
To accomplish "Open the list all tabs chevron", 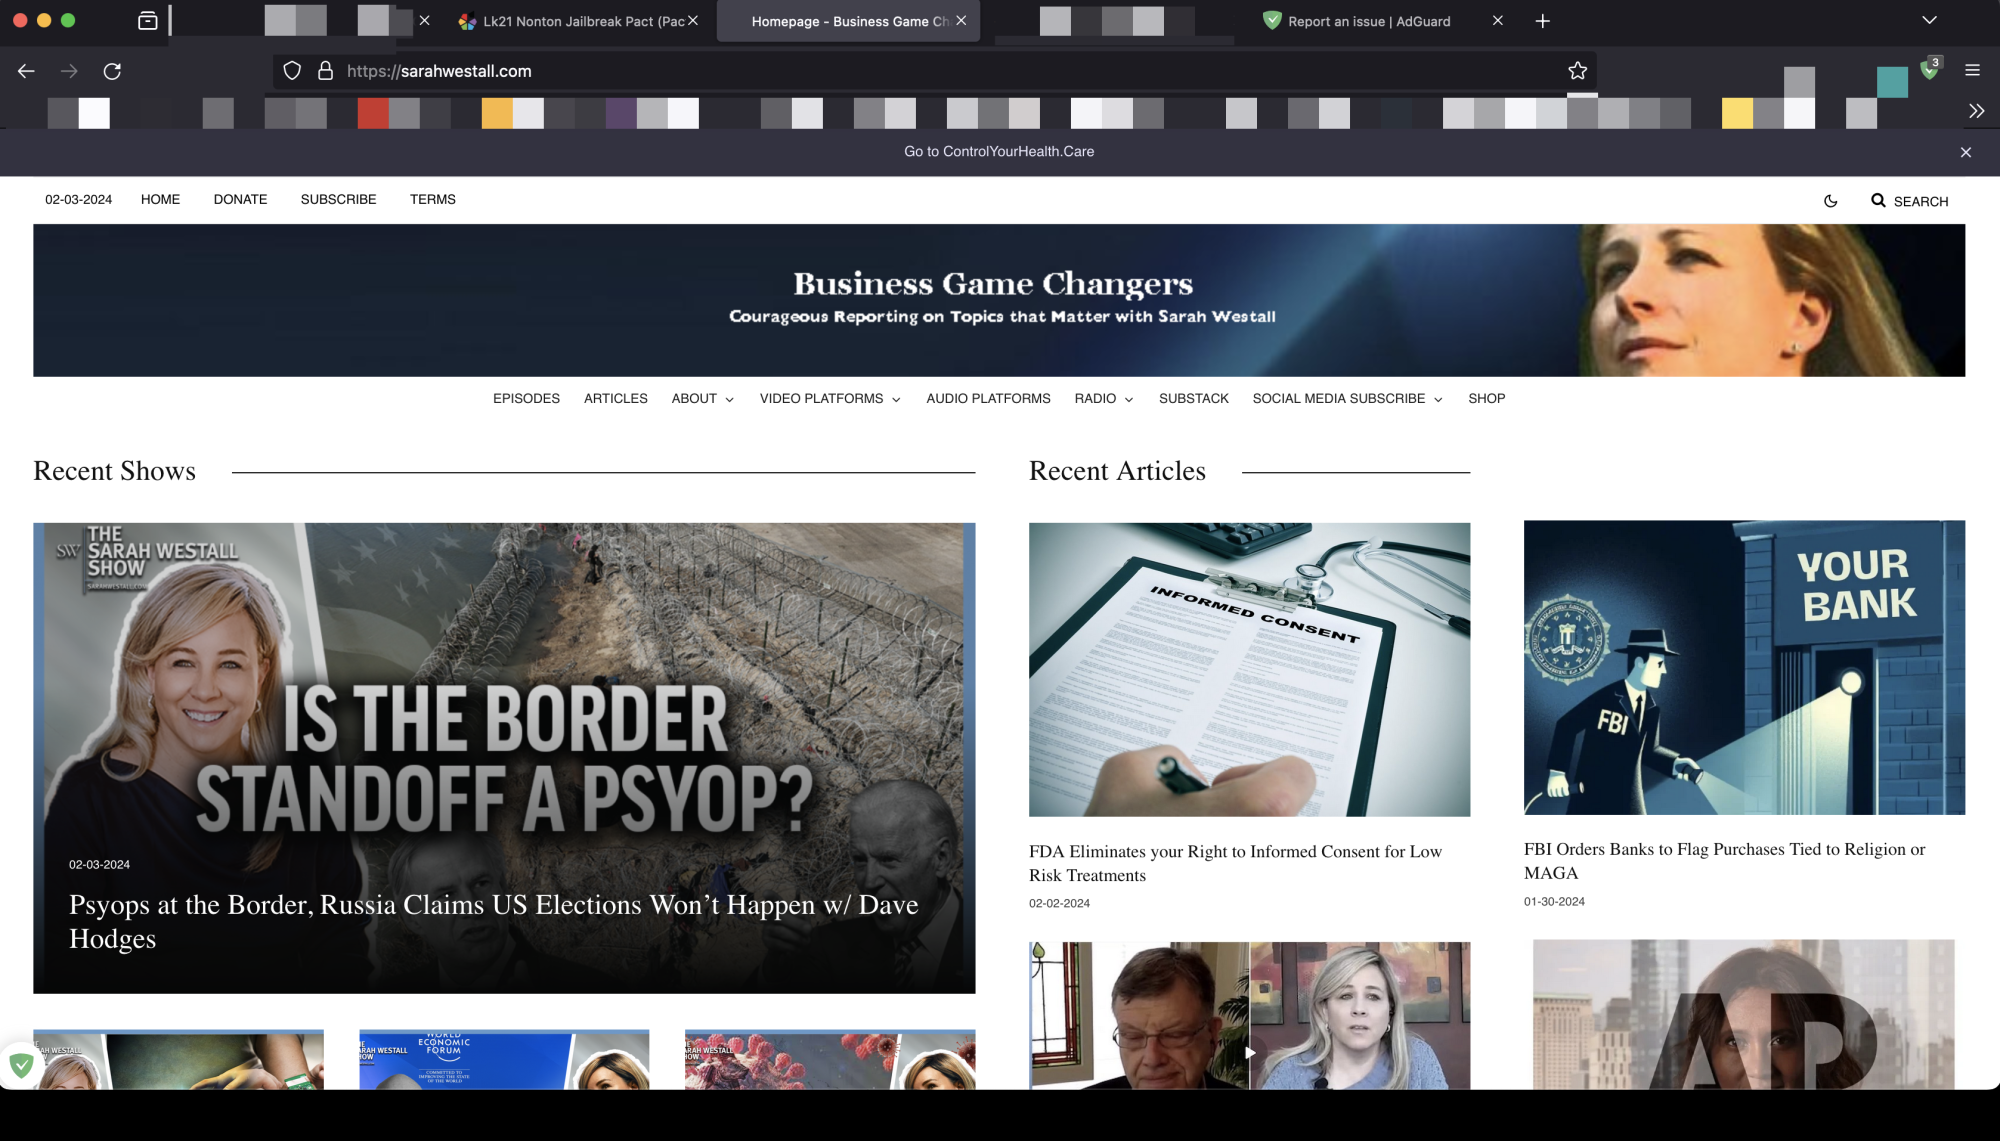I will 1929,21.
